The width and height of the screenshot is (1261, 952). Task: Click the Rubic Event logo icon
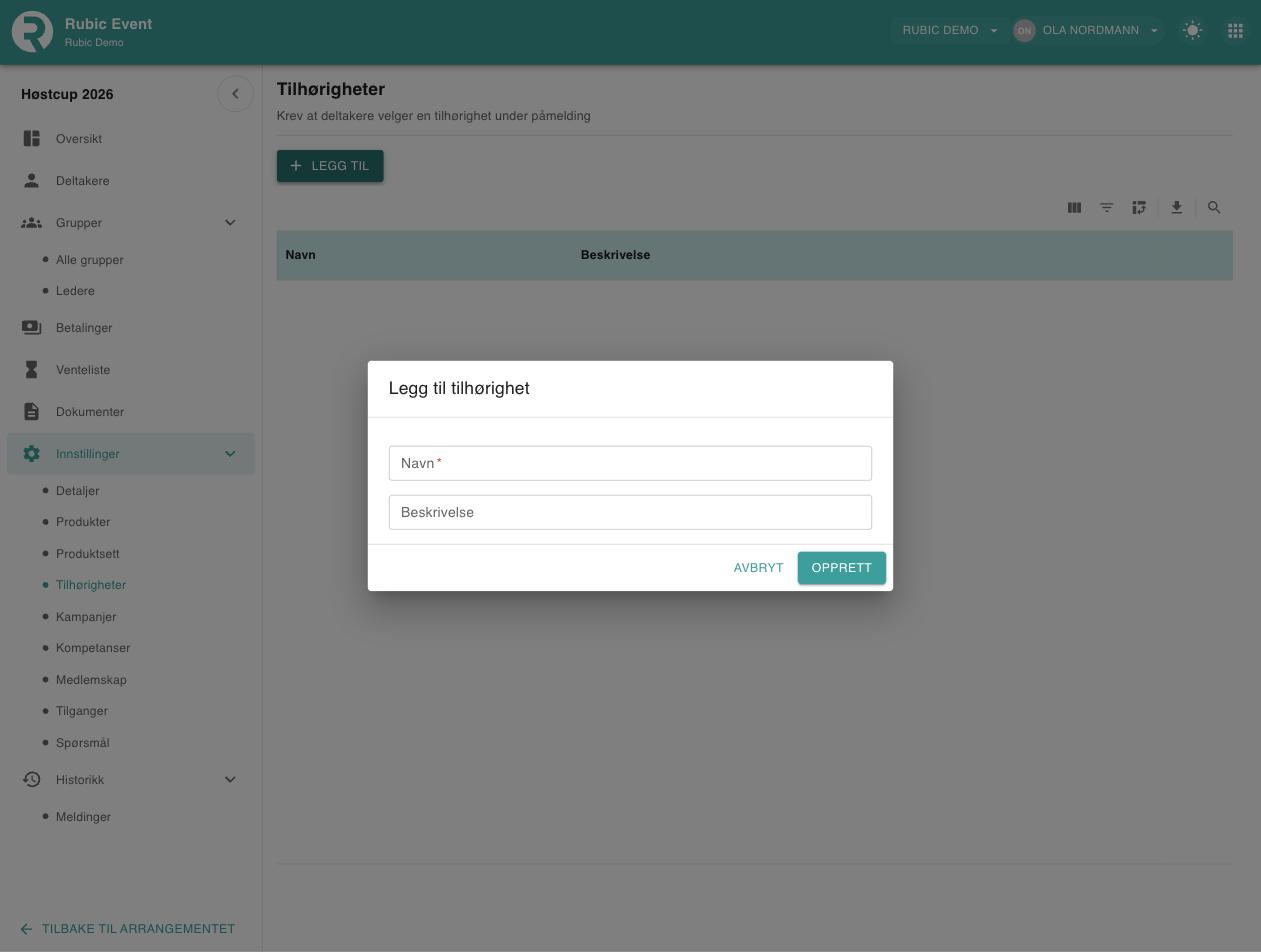[x=32, y=31]
